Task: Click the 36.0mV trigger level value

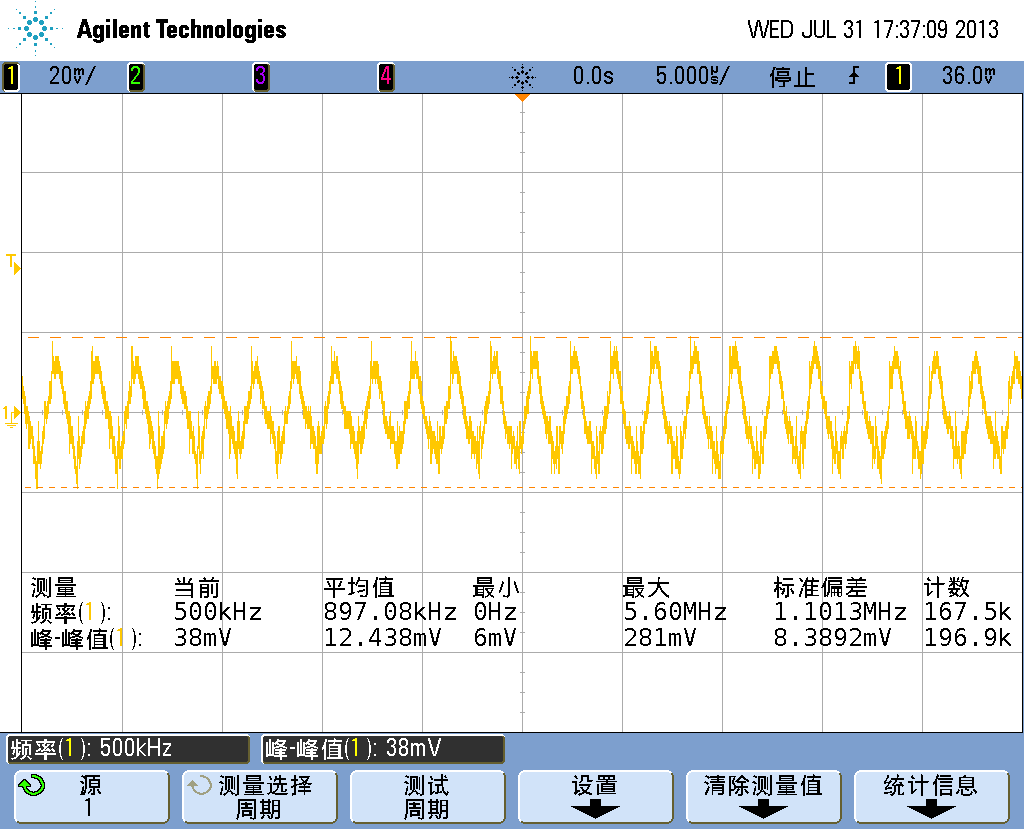Action: coord(968,76)
